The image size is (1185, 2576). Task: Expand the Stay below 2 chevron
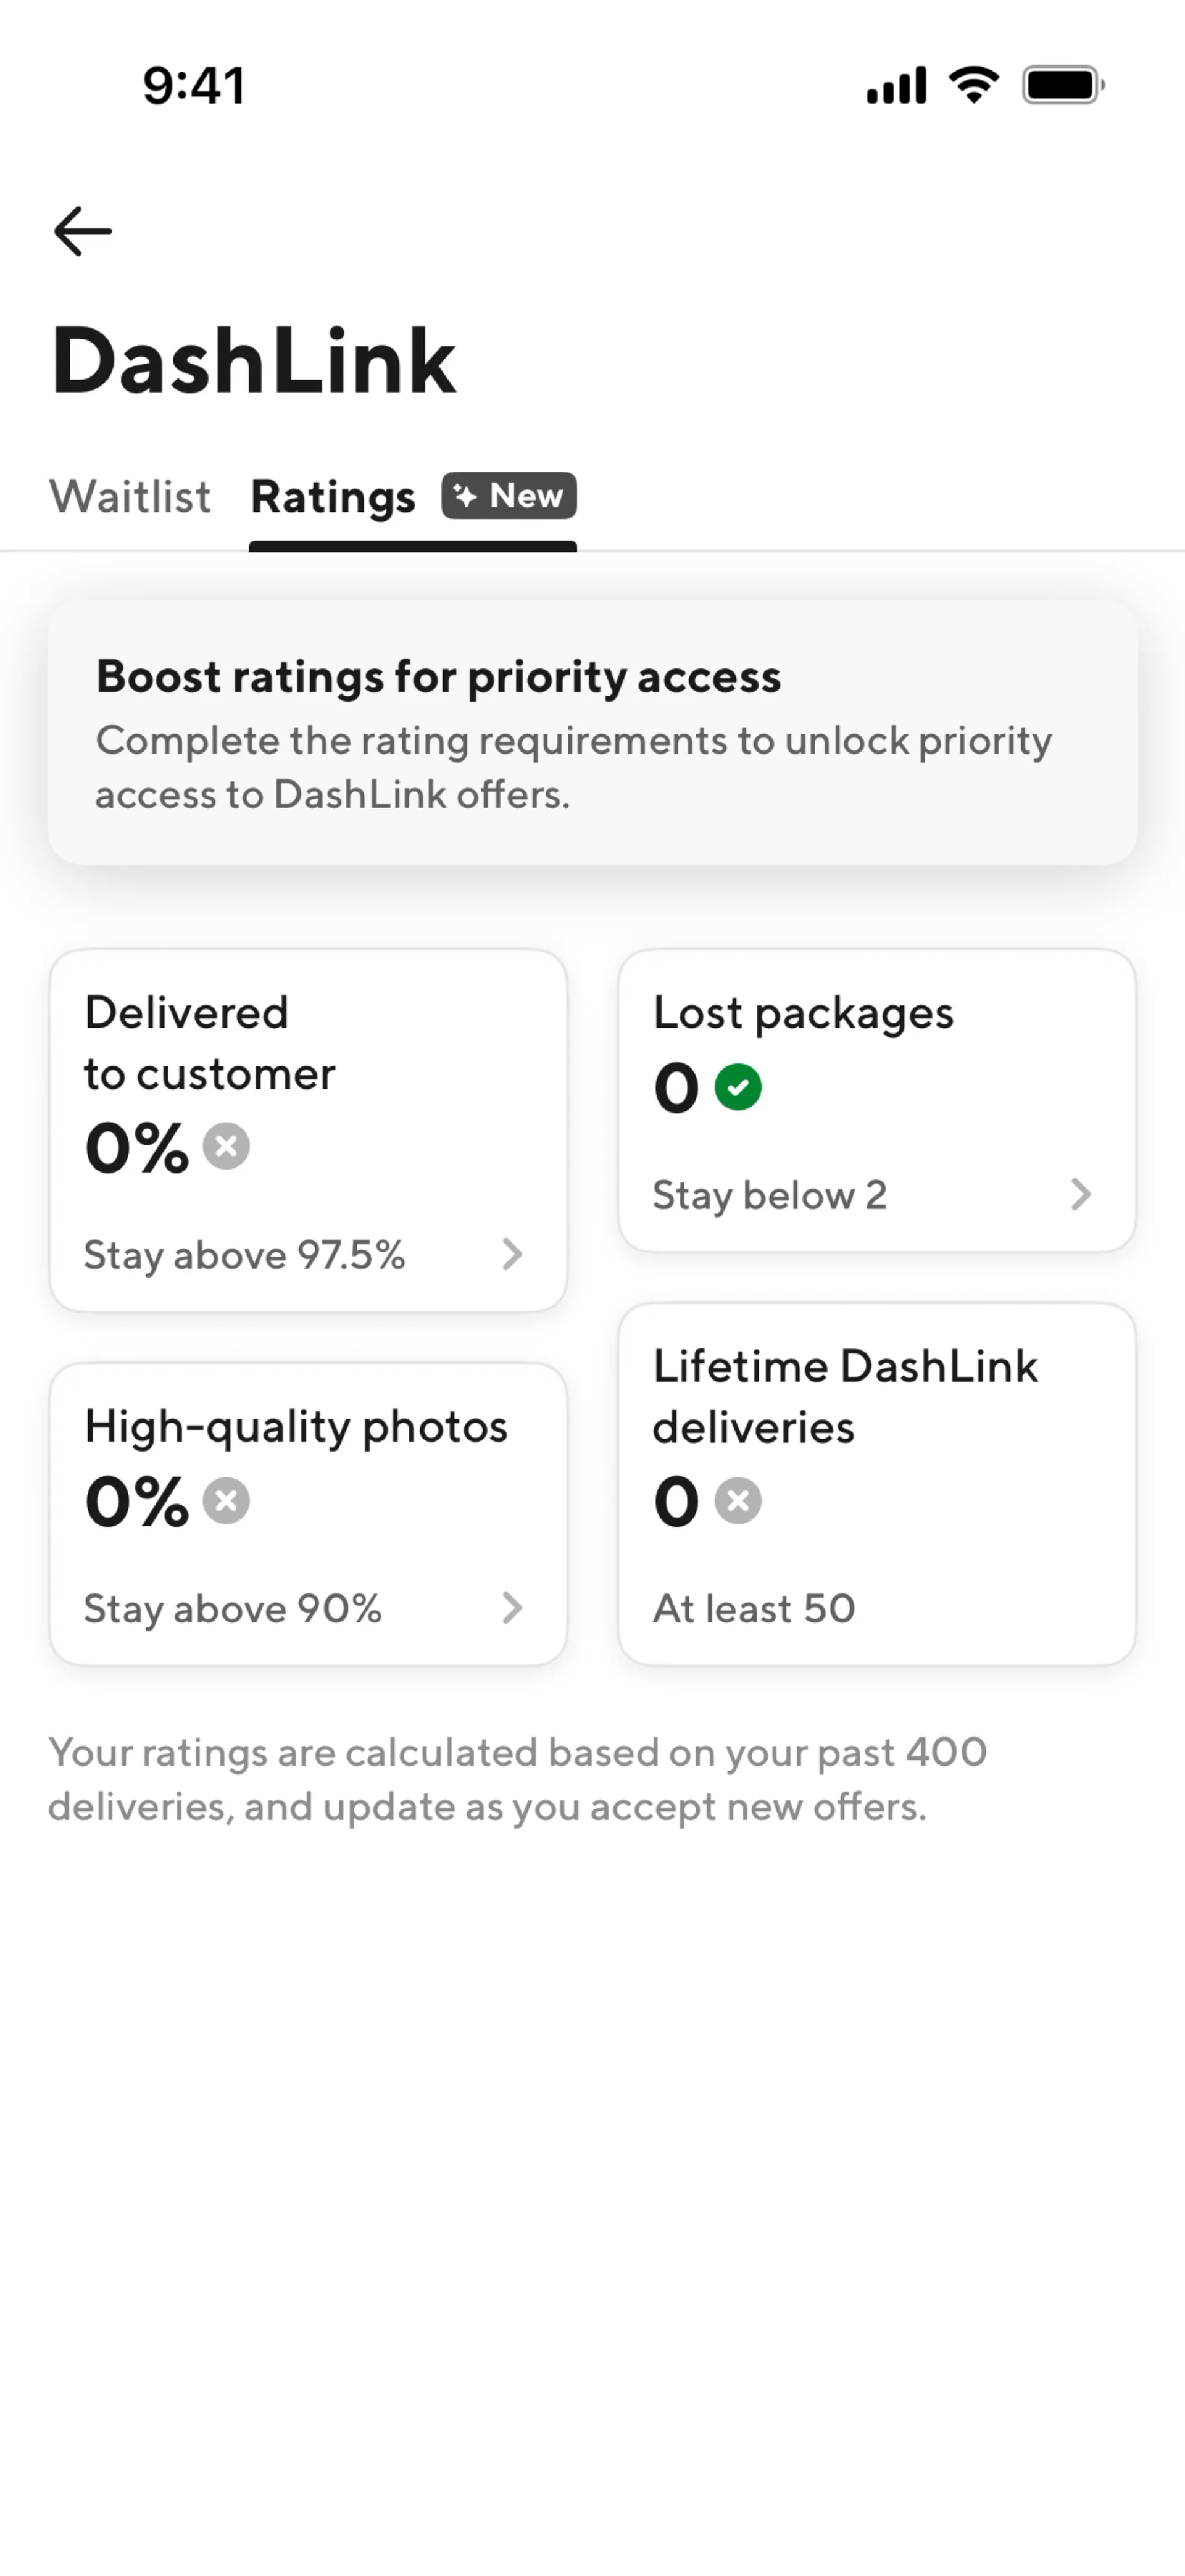click(1080, 1194)
